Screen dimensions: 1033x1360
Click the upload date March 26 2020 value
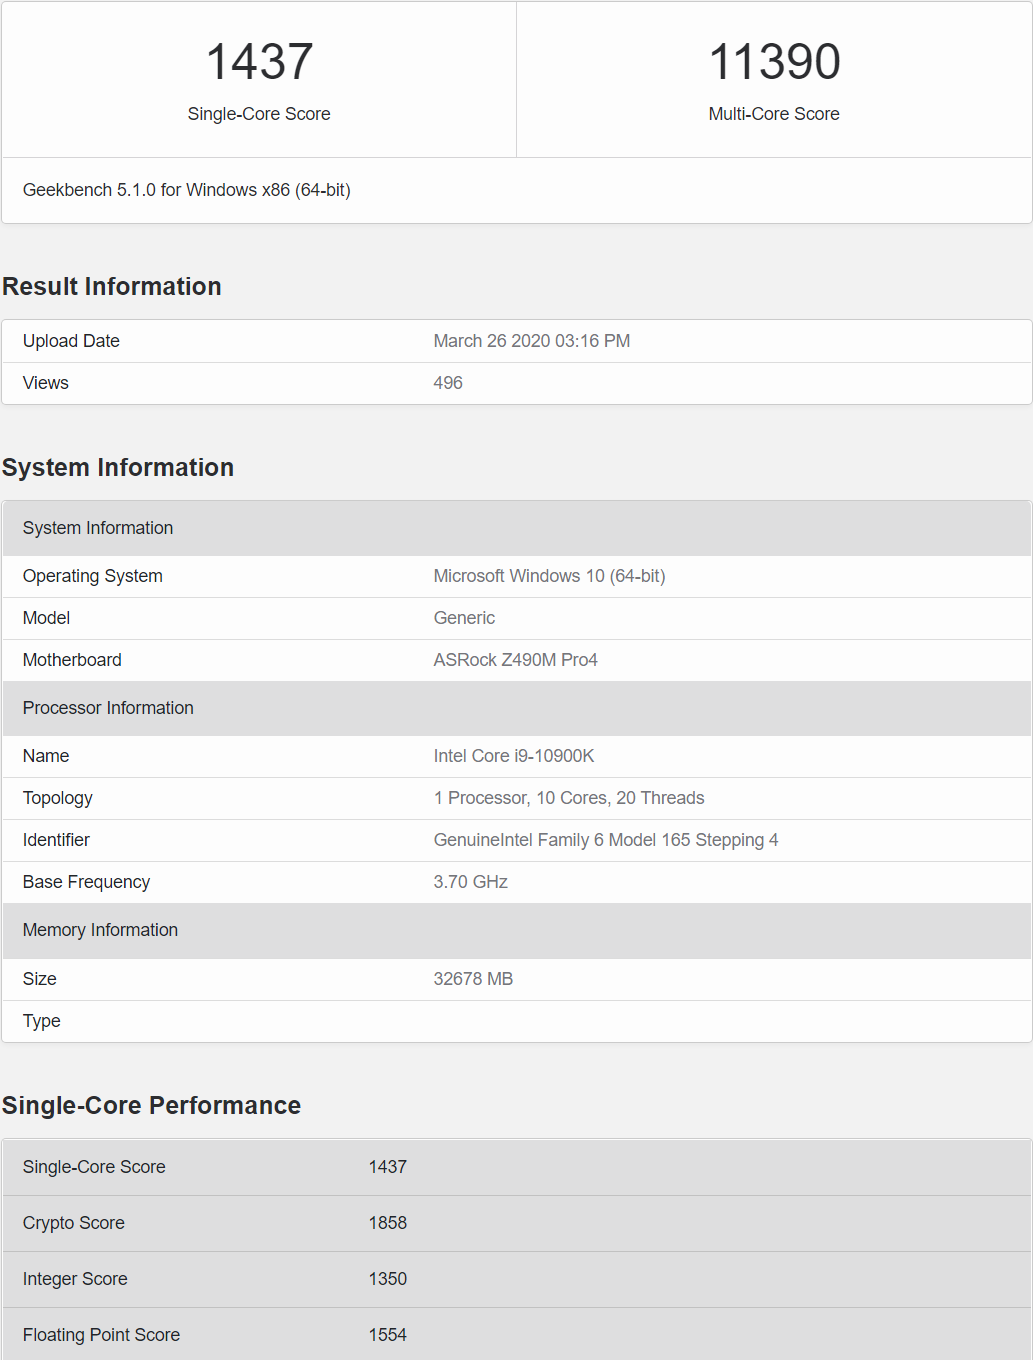click(531, 341)
